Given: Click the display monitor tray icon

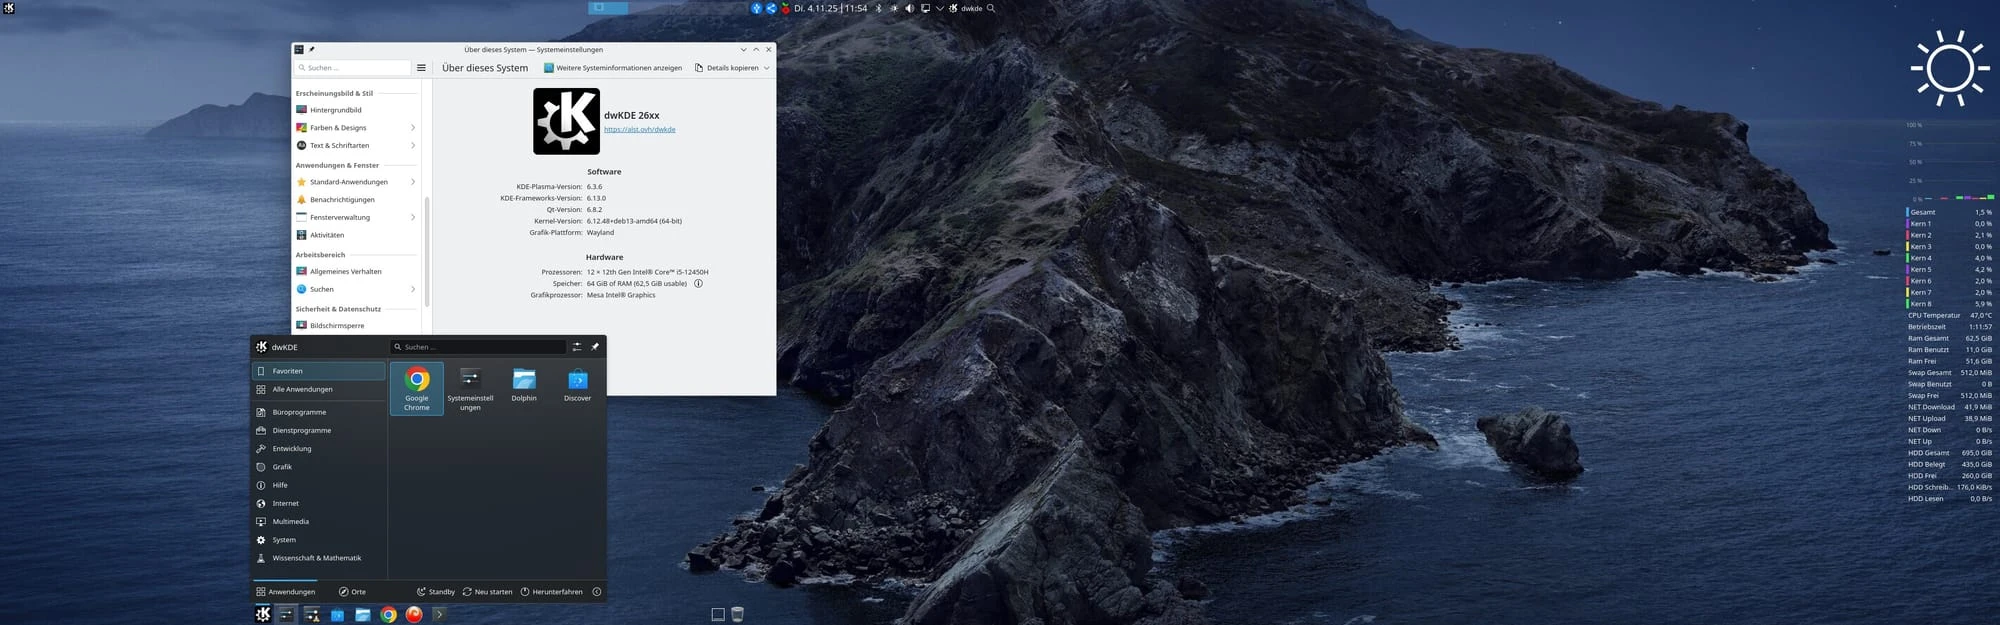Looking at the screenshot, I should (925, 8).
